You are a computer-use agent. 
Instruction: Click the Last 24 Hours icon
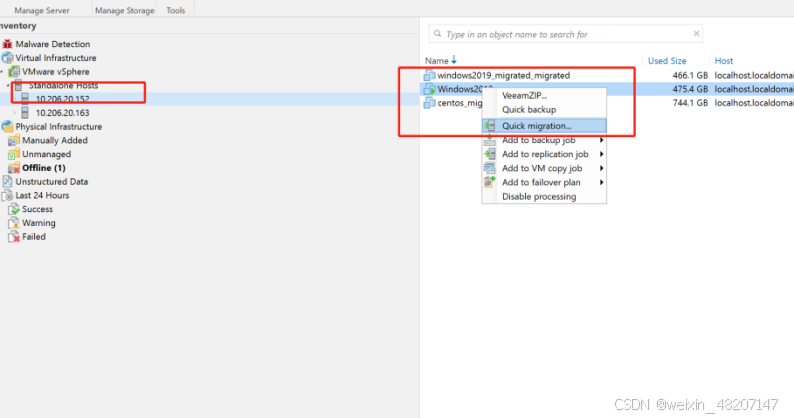[x=7, y=195]
